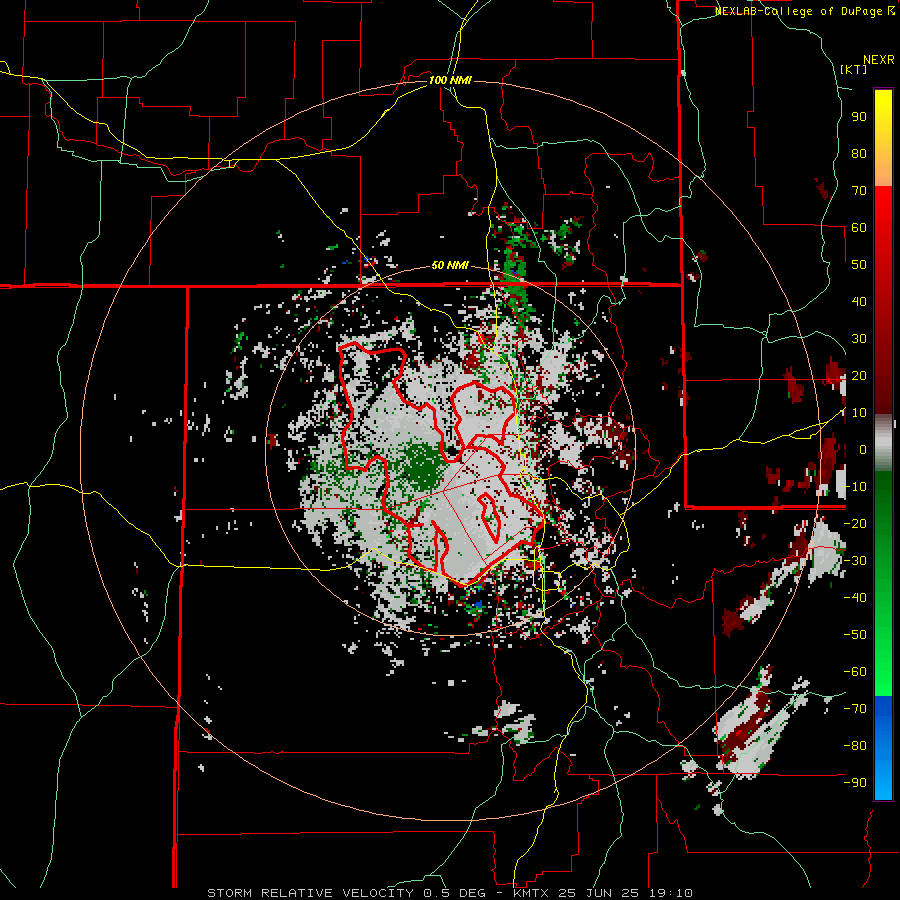The height and width of the screenshot is (900, 900).
Task: Click the -70 value on velocity scale
Action: [x=855, y=708]
